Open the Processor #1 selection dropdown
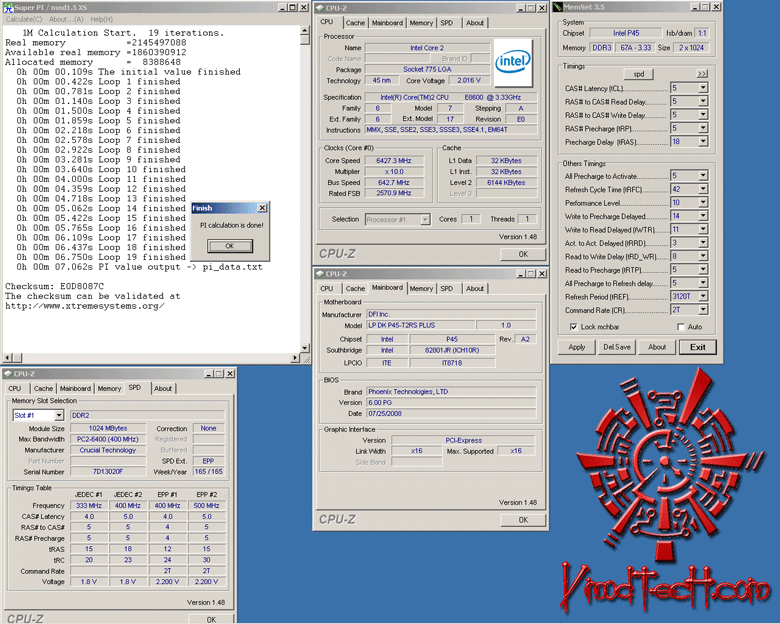Viewport: 780px width, 624px height. coord(425,219)
